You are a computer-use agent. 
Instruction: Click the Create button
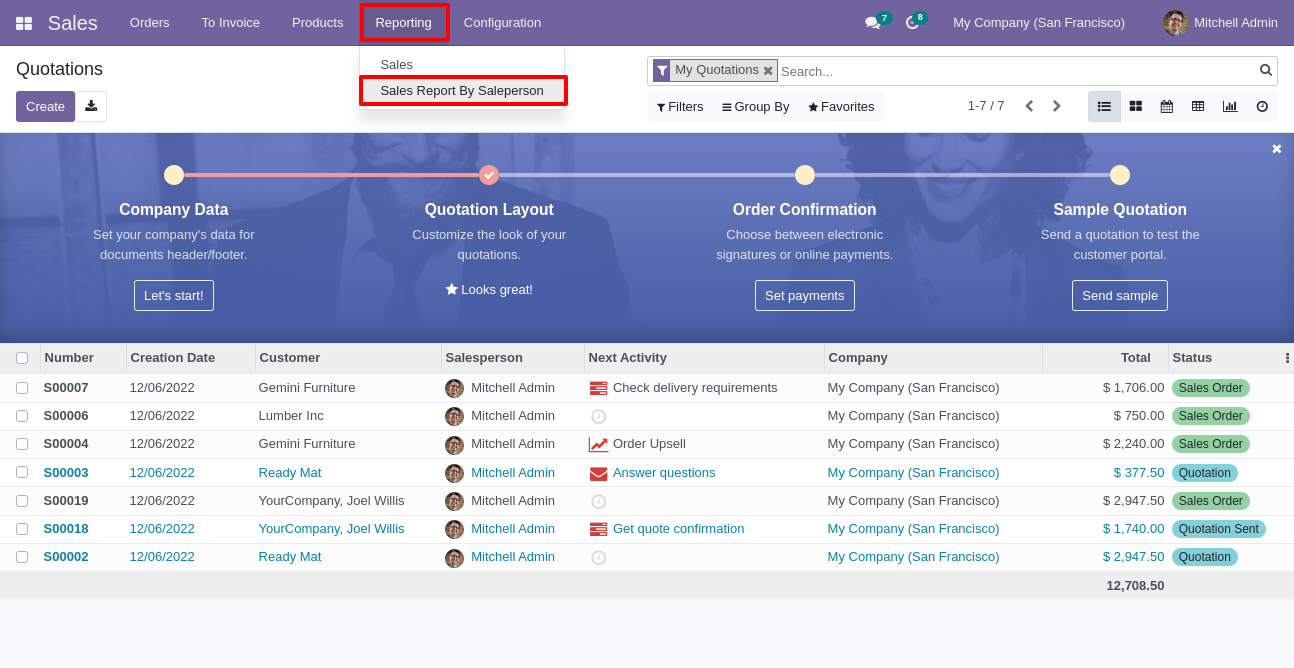pyautogui.click(x=45, y=106)
